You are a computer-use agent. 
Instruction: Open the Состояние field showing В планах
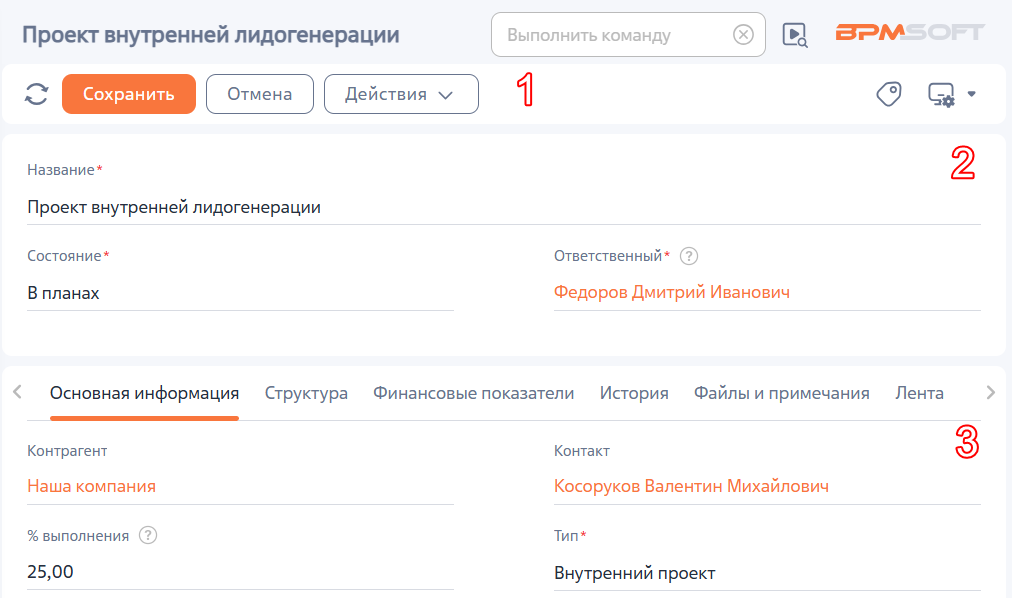[x=240, y=293]
